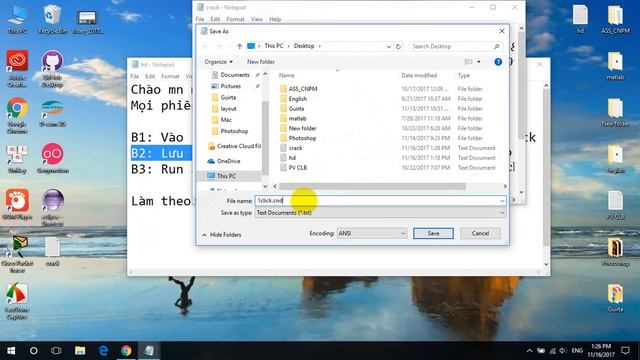Image resolution: width=640 pixels, height=360 pixels.
Task: Select the GOM Player desktop icon
Action: coord(17,205)
